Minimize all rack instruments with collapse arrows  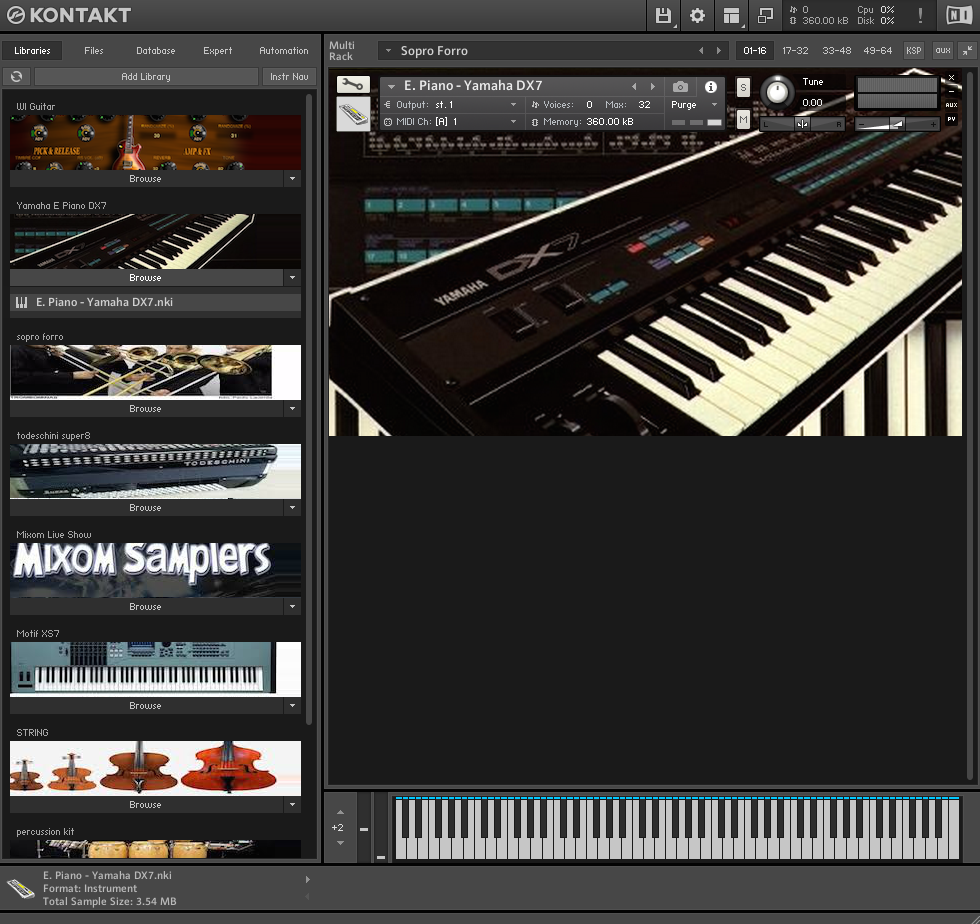click(x=967, y=51)
